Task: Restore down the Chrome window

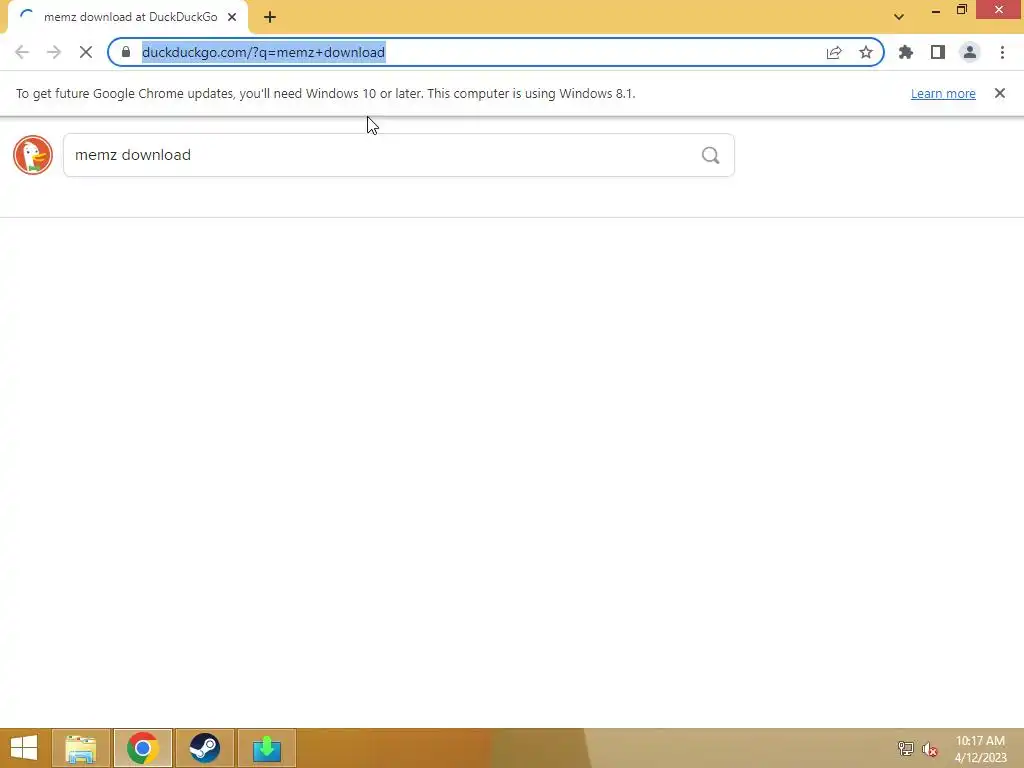Action: coord(962,10)
